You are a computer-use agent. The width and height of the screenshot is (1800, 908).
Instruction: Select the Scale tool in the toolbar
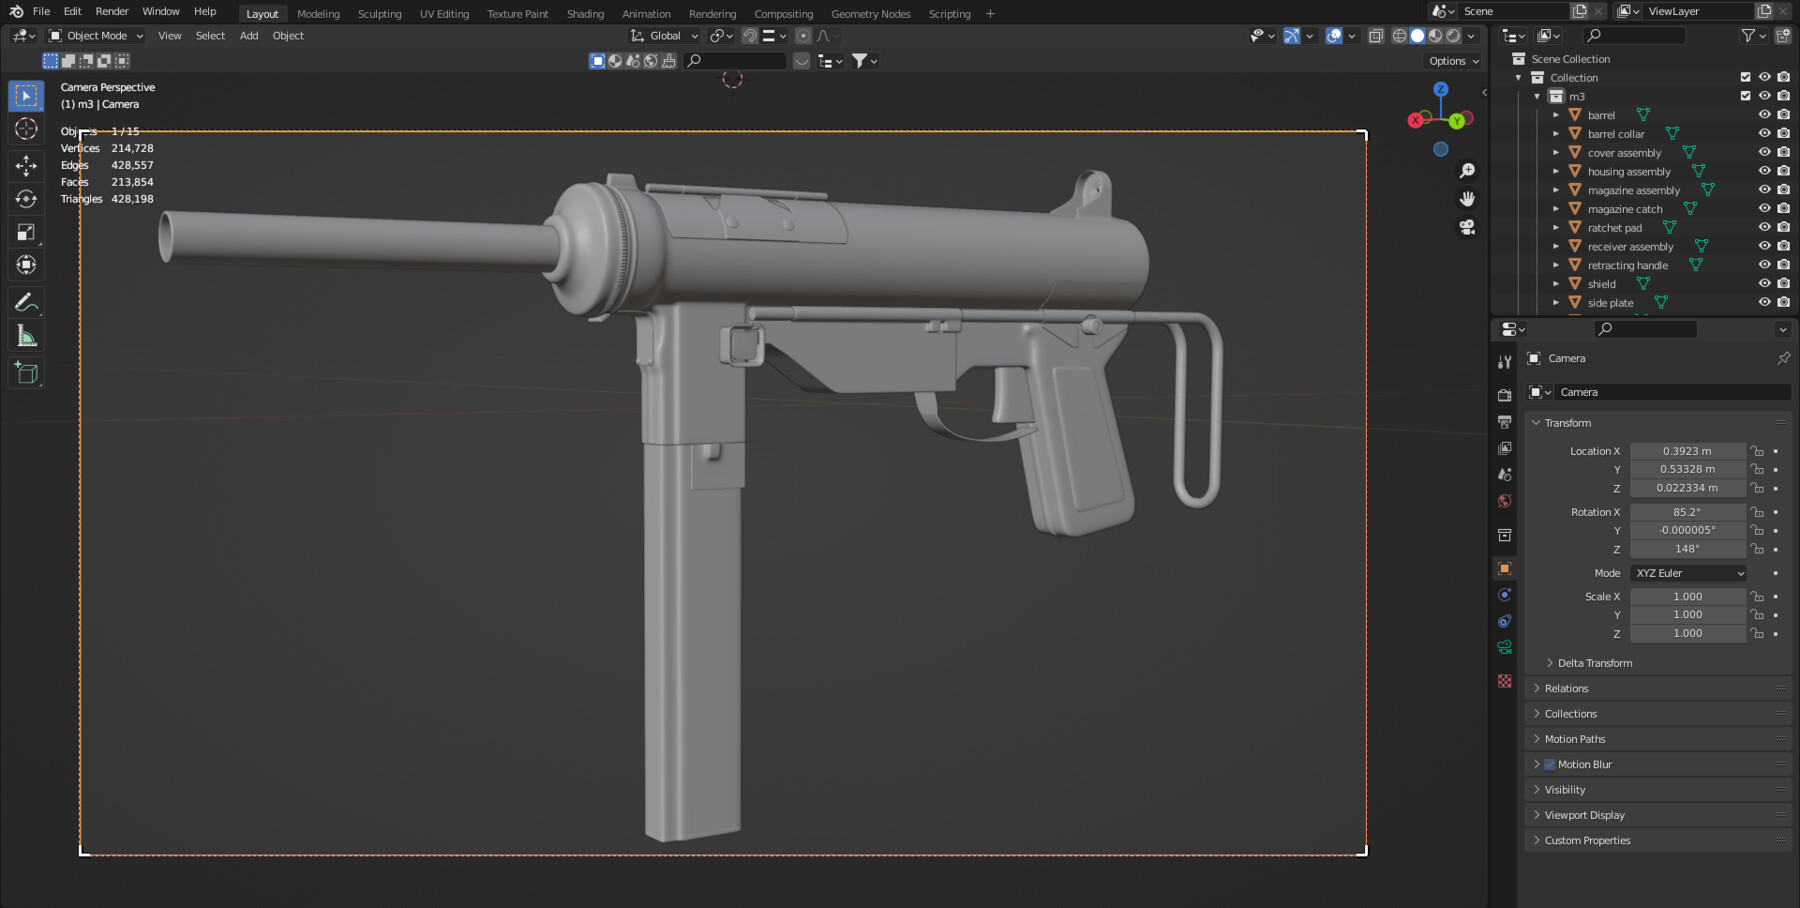click(25, 231)
